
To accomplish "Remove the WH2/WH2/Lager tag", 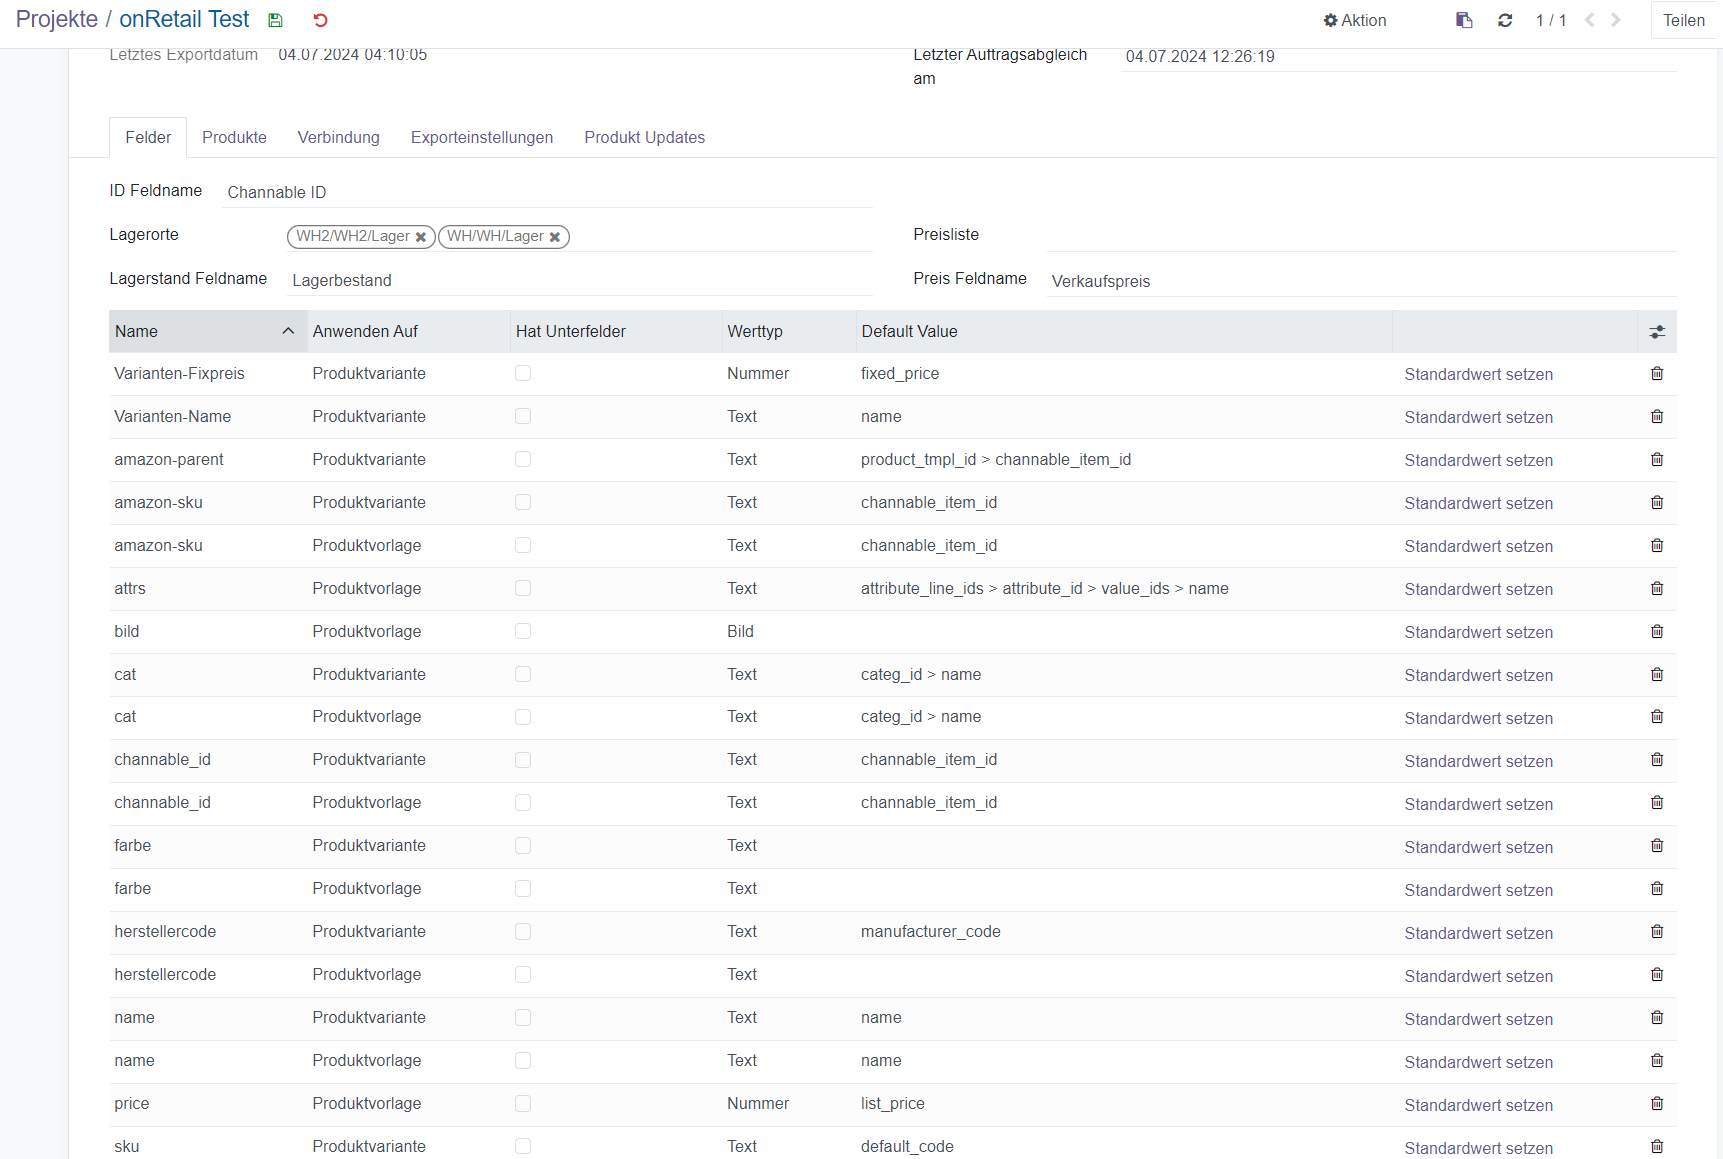I will coord(421,237).
